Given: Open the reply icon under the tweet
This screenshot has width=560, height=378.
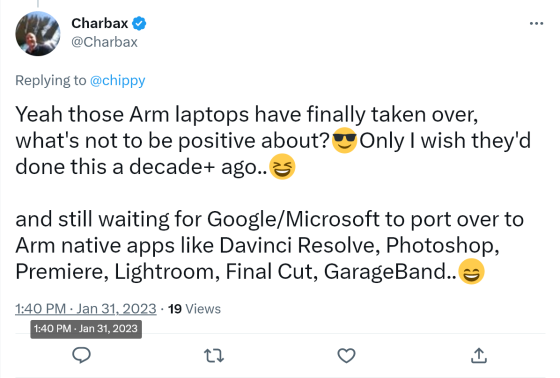Looking at the screenshot, I should [81, 355].
